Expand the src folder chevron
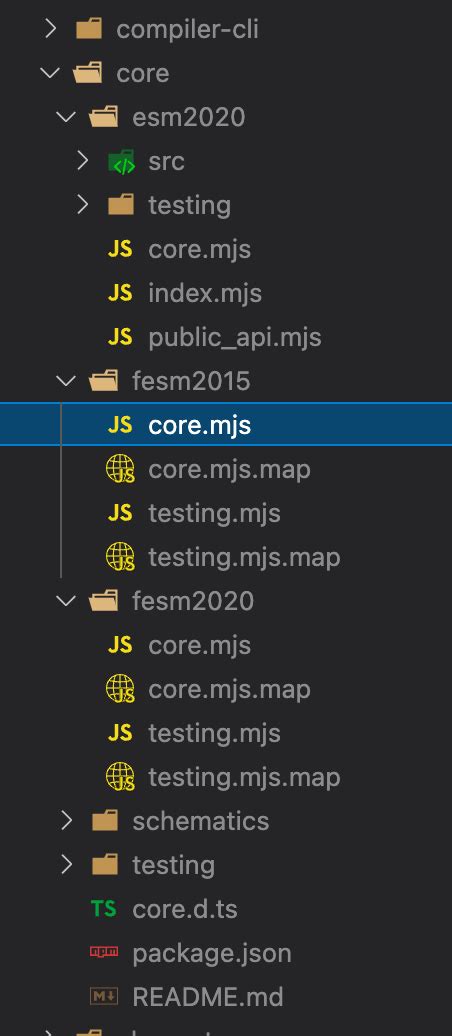Viewport: 452px width, 1036px height. 83,161
